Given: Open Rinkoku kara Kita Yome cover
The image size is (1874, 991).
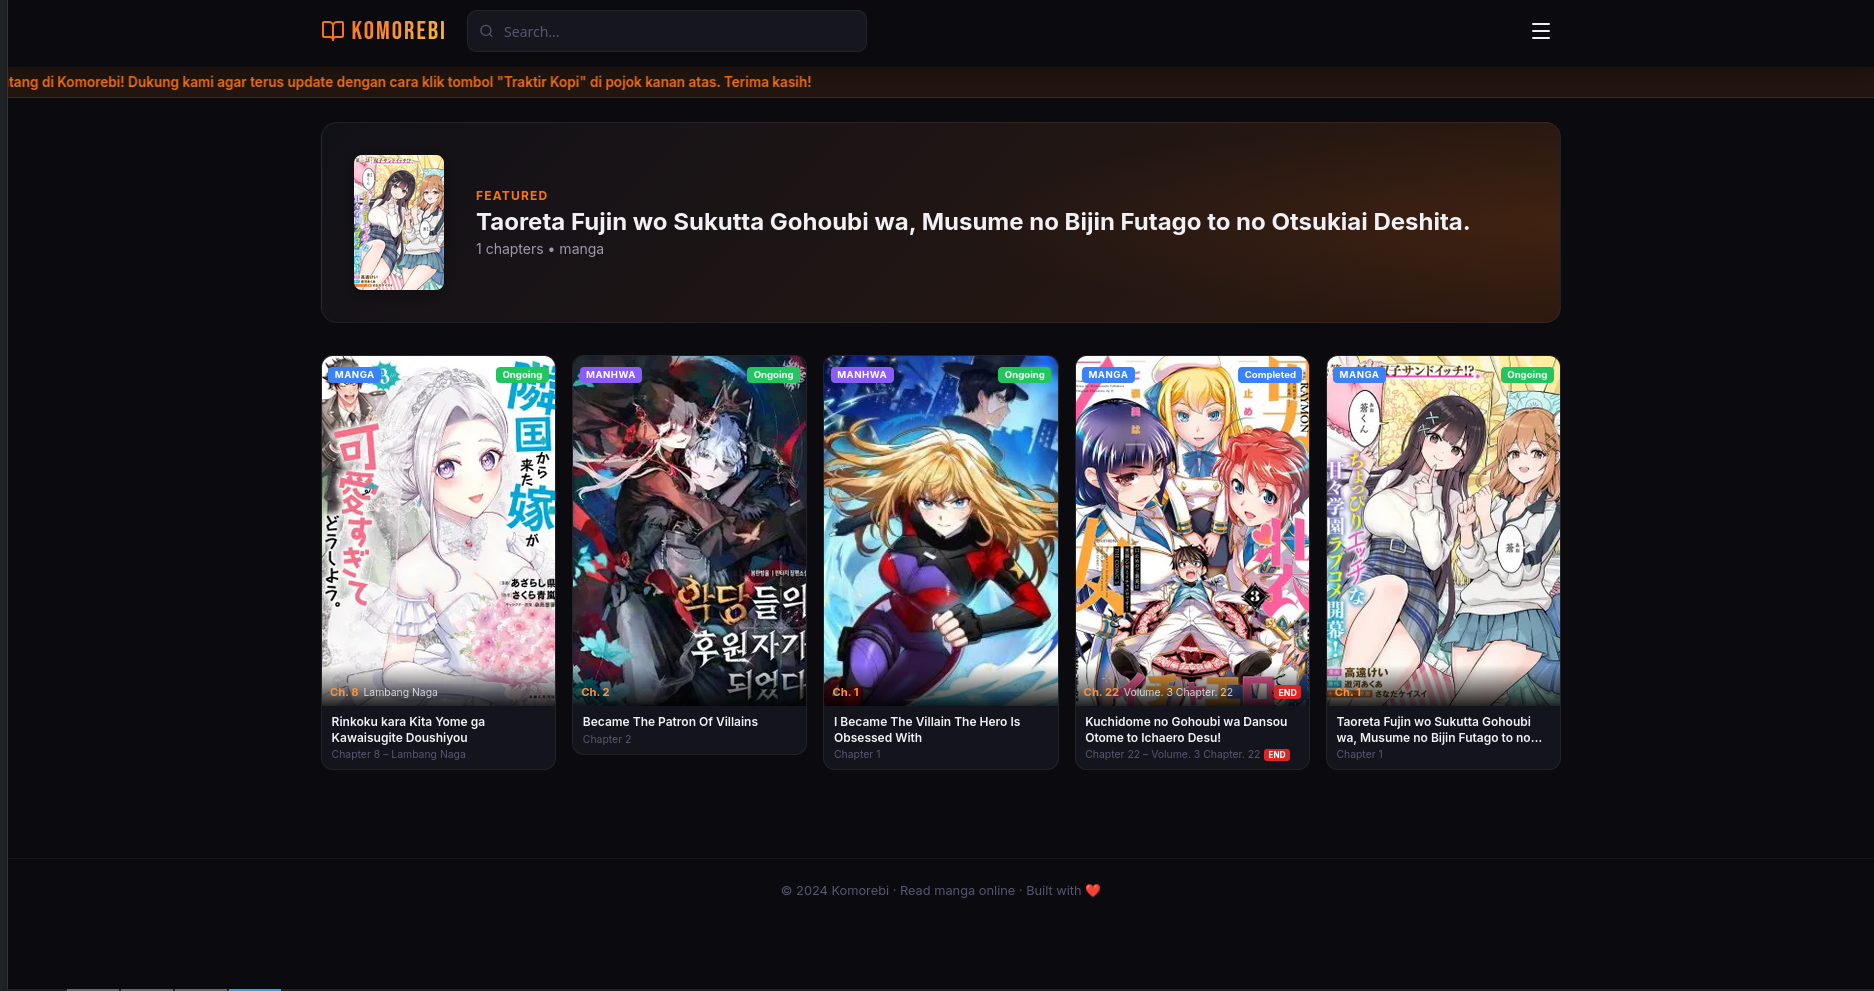Looking at the screenshot, I should pyautogui.click(x=438, y=531).
